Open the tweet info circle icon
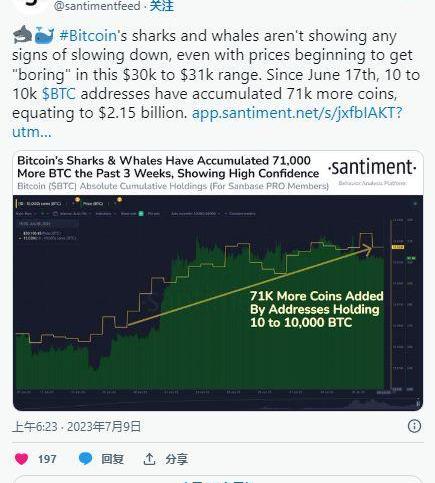Viewport: 435px width, 483px height. point(414,426)
